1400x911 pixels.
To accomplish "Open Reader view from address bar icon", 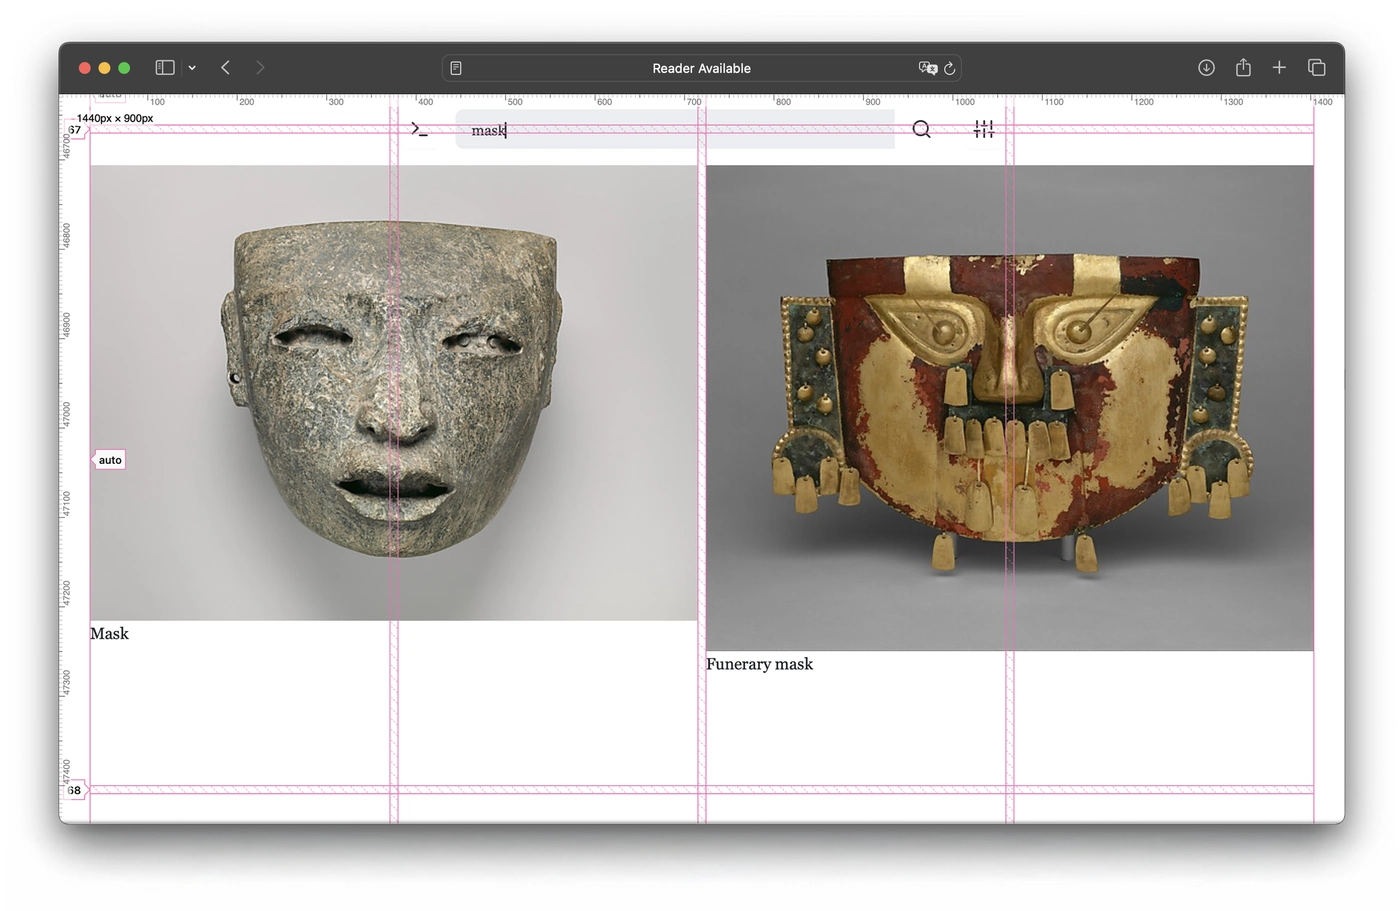I will tap(456, 68).
